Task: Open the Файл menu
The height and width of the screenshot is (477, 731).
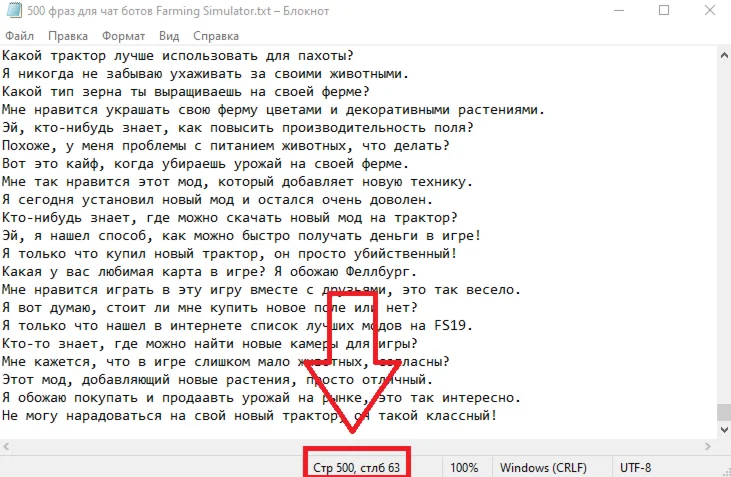Action: coord(20,36)
